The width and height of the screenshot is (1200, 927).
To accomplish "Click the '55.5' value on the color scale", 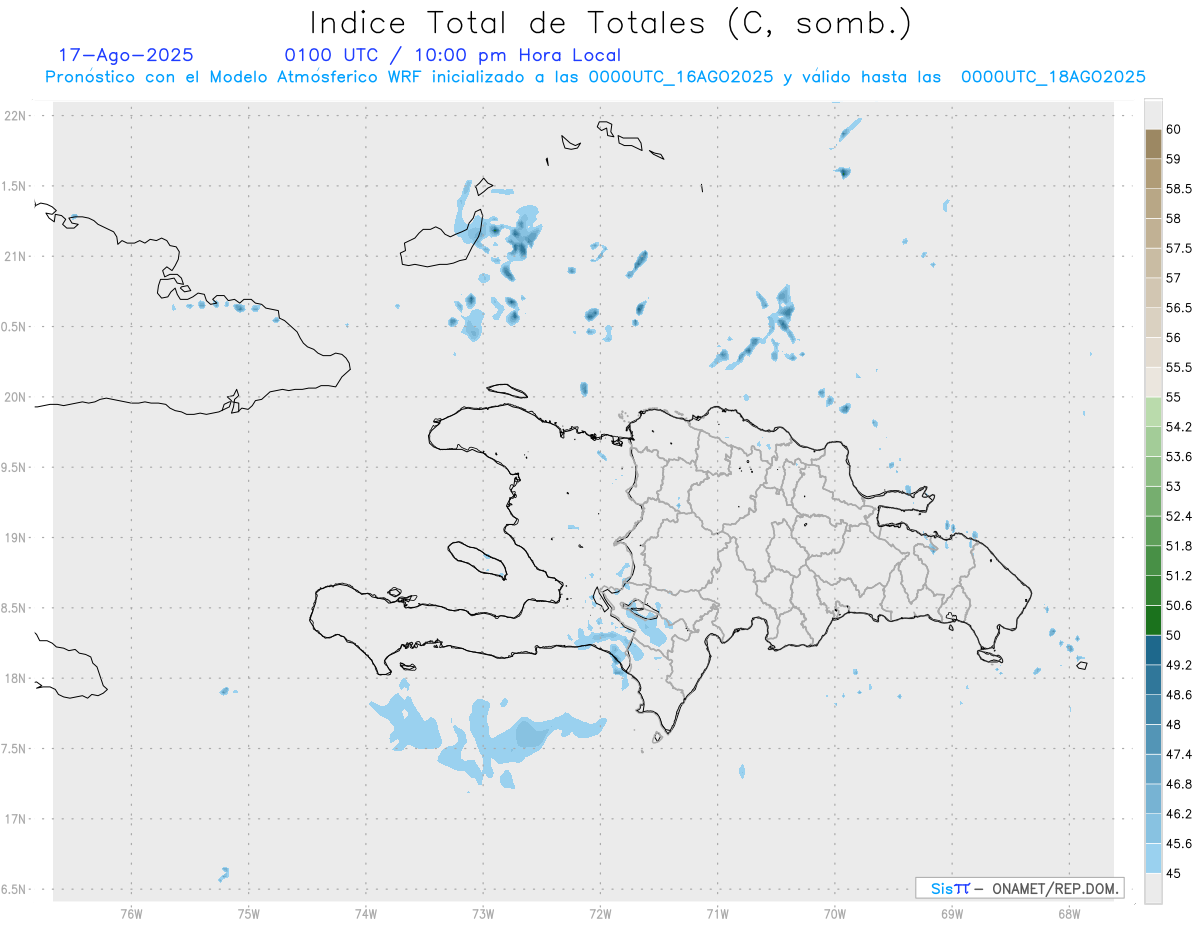I will (x=1179, y=367).
